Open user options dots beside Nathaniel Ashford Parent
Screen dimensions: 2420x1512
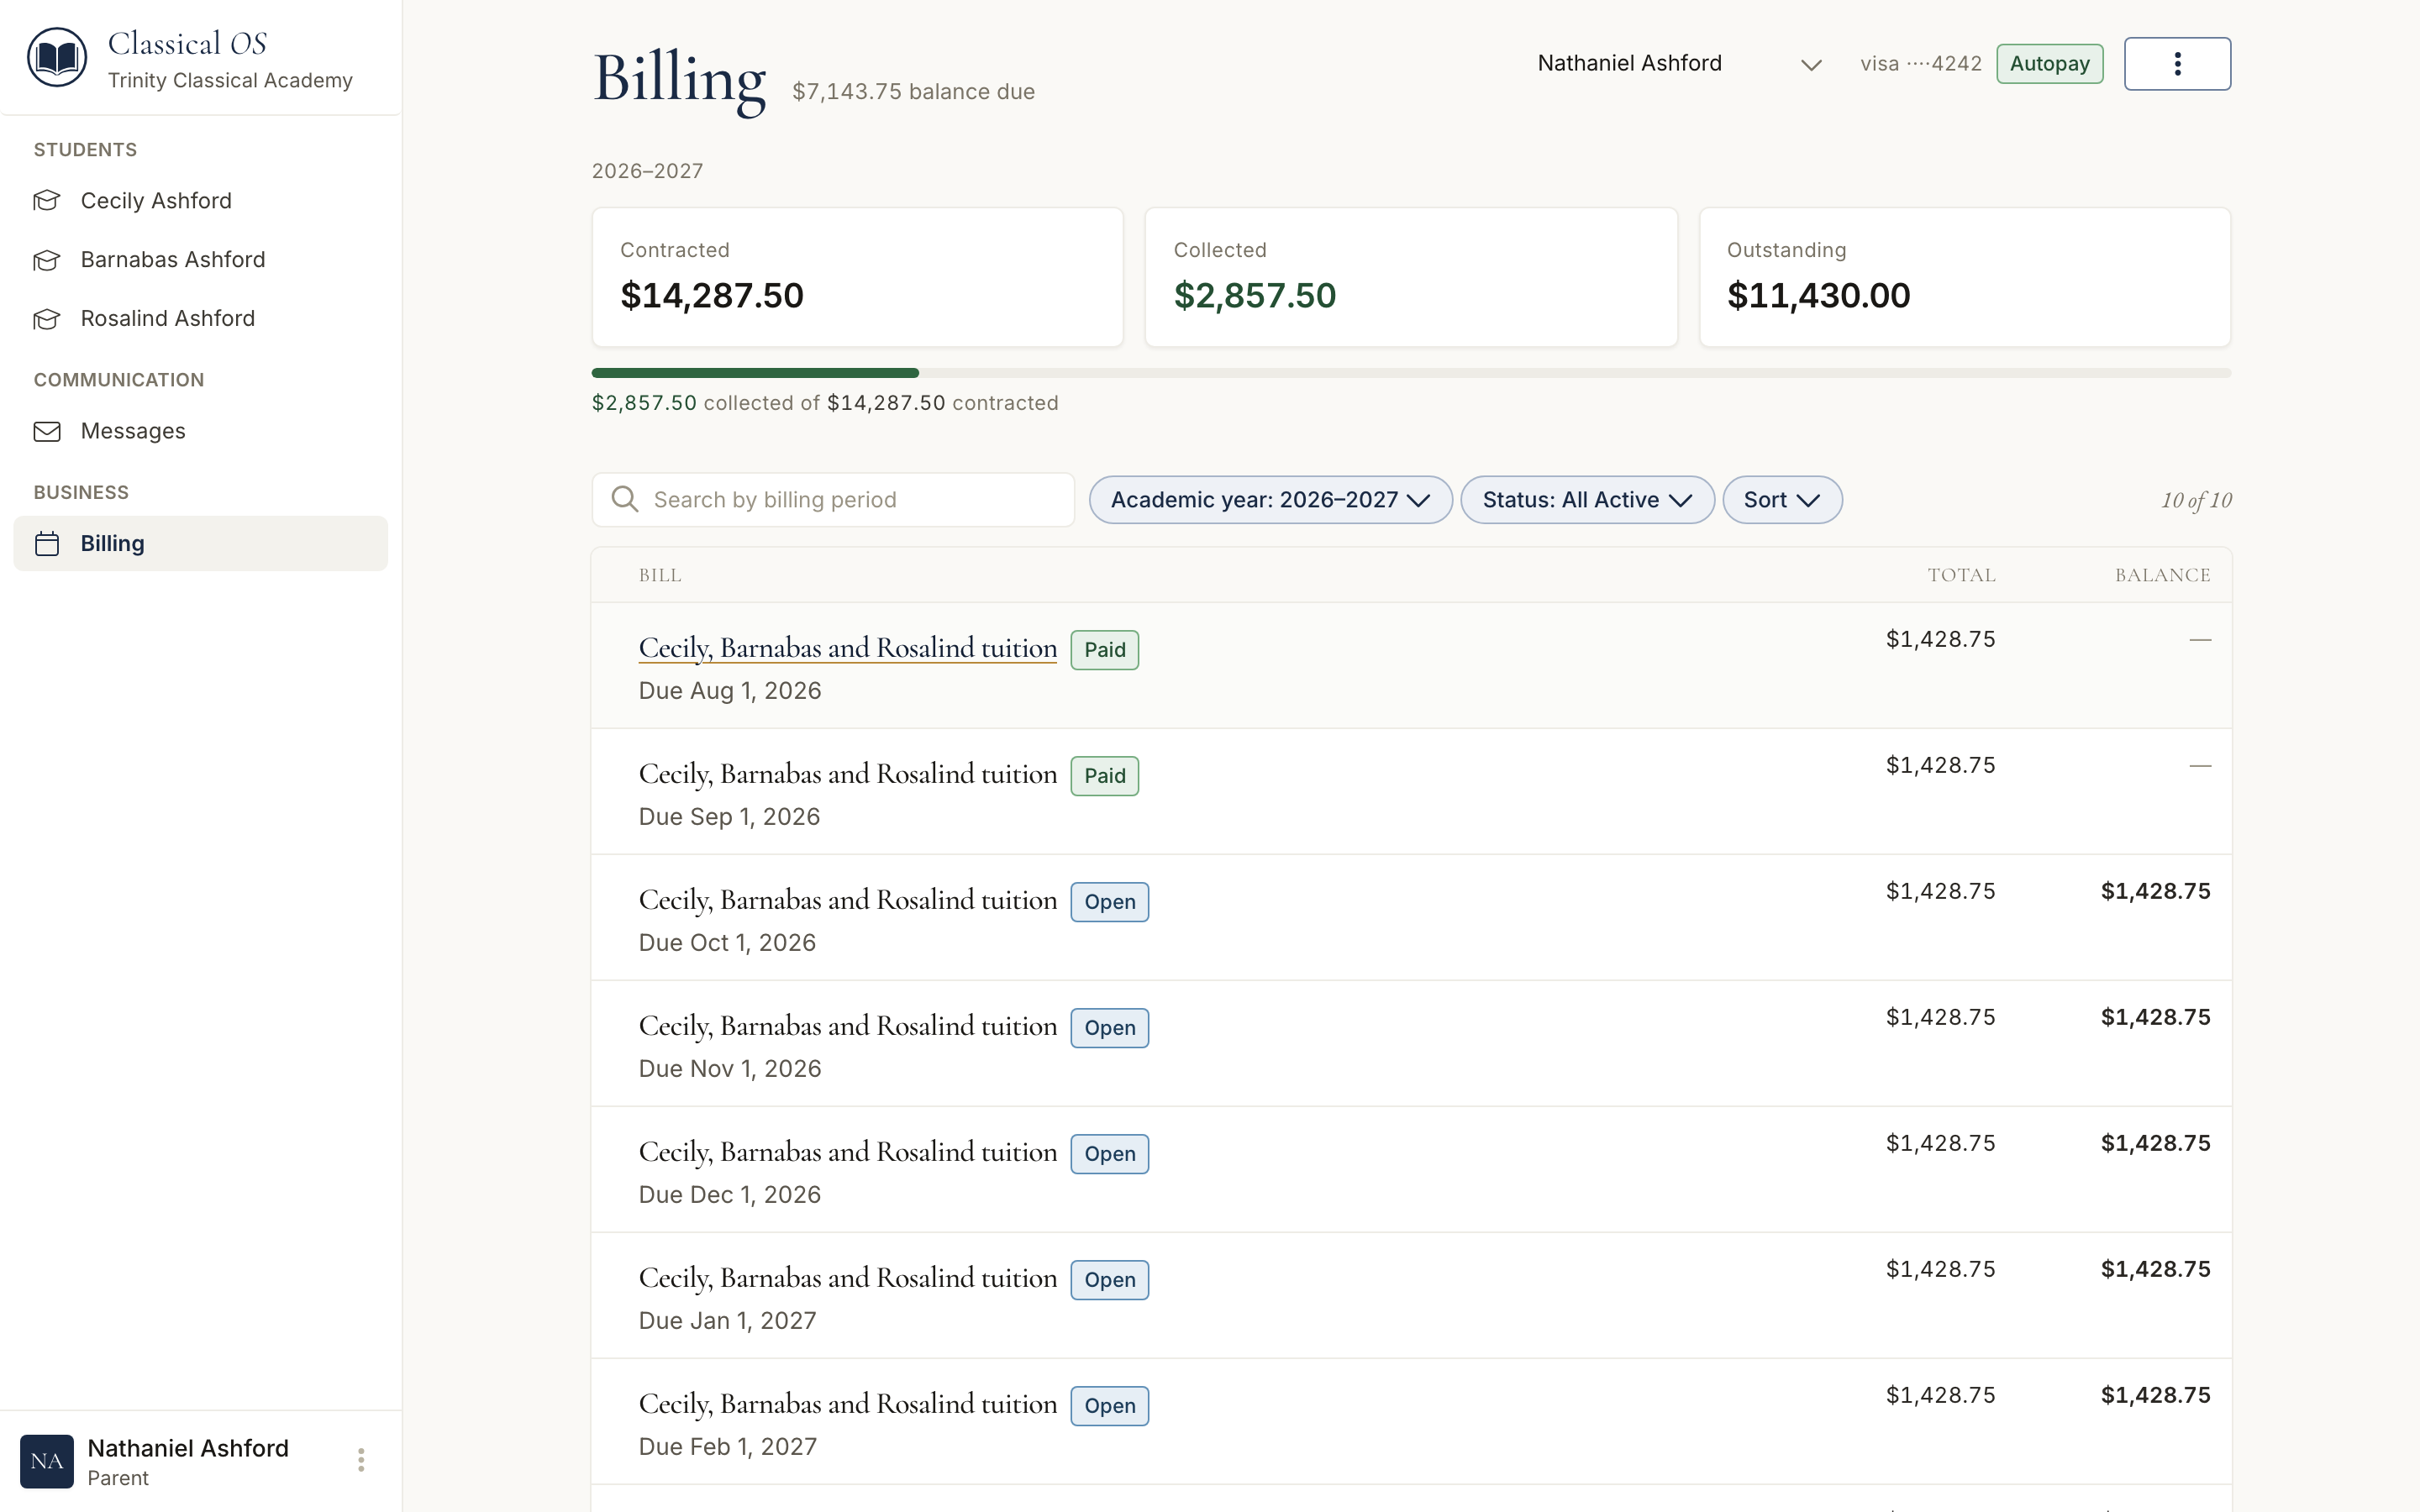(x=361, y=1460)
